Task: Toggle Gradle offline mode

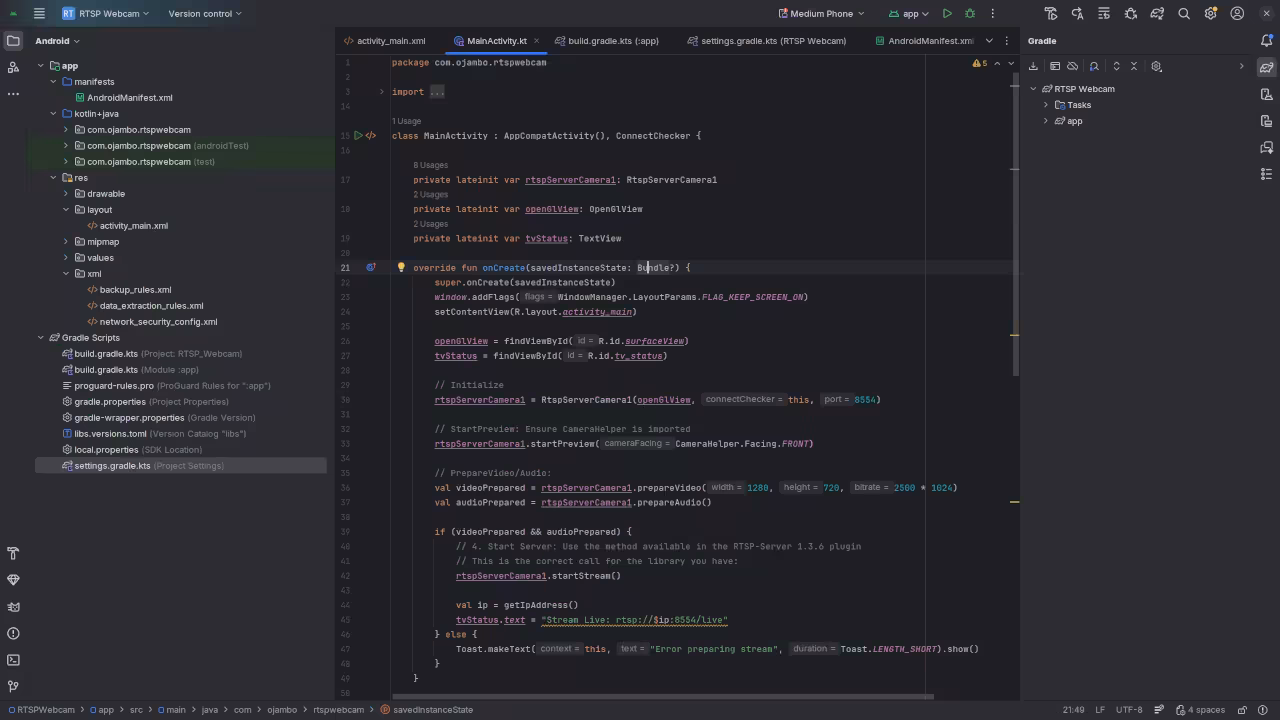Action: (x=1073, y=66)
